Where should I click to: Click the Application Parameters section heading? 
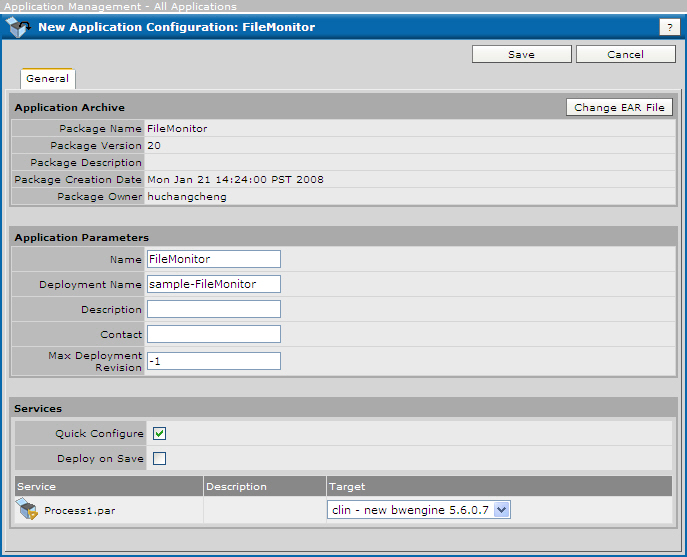point(81,238)
